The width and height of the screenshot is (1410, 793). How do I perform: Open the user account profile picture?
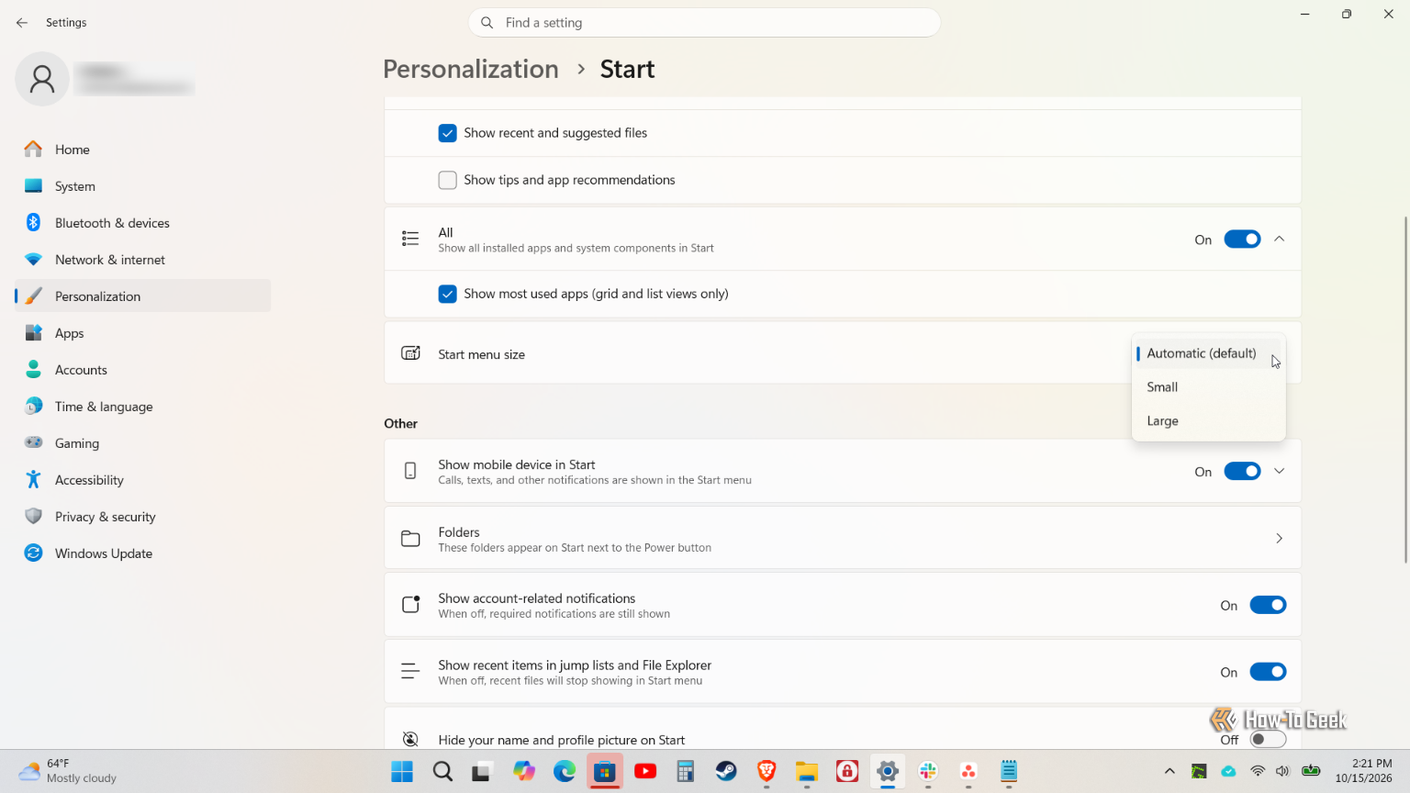[42, 79]
